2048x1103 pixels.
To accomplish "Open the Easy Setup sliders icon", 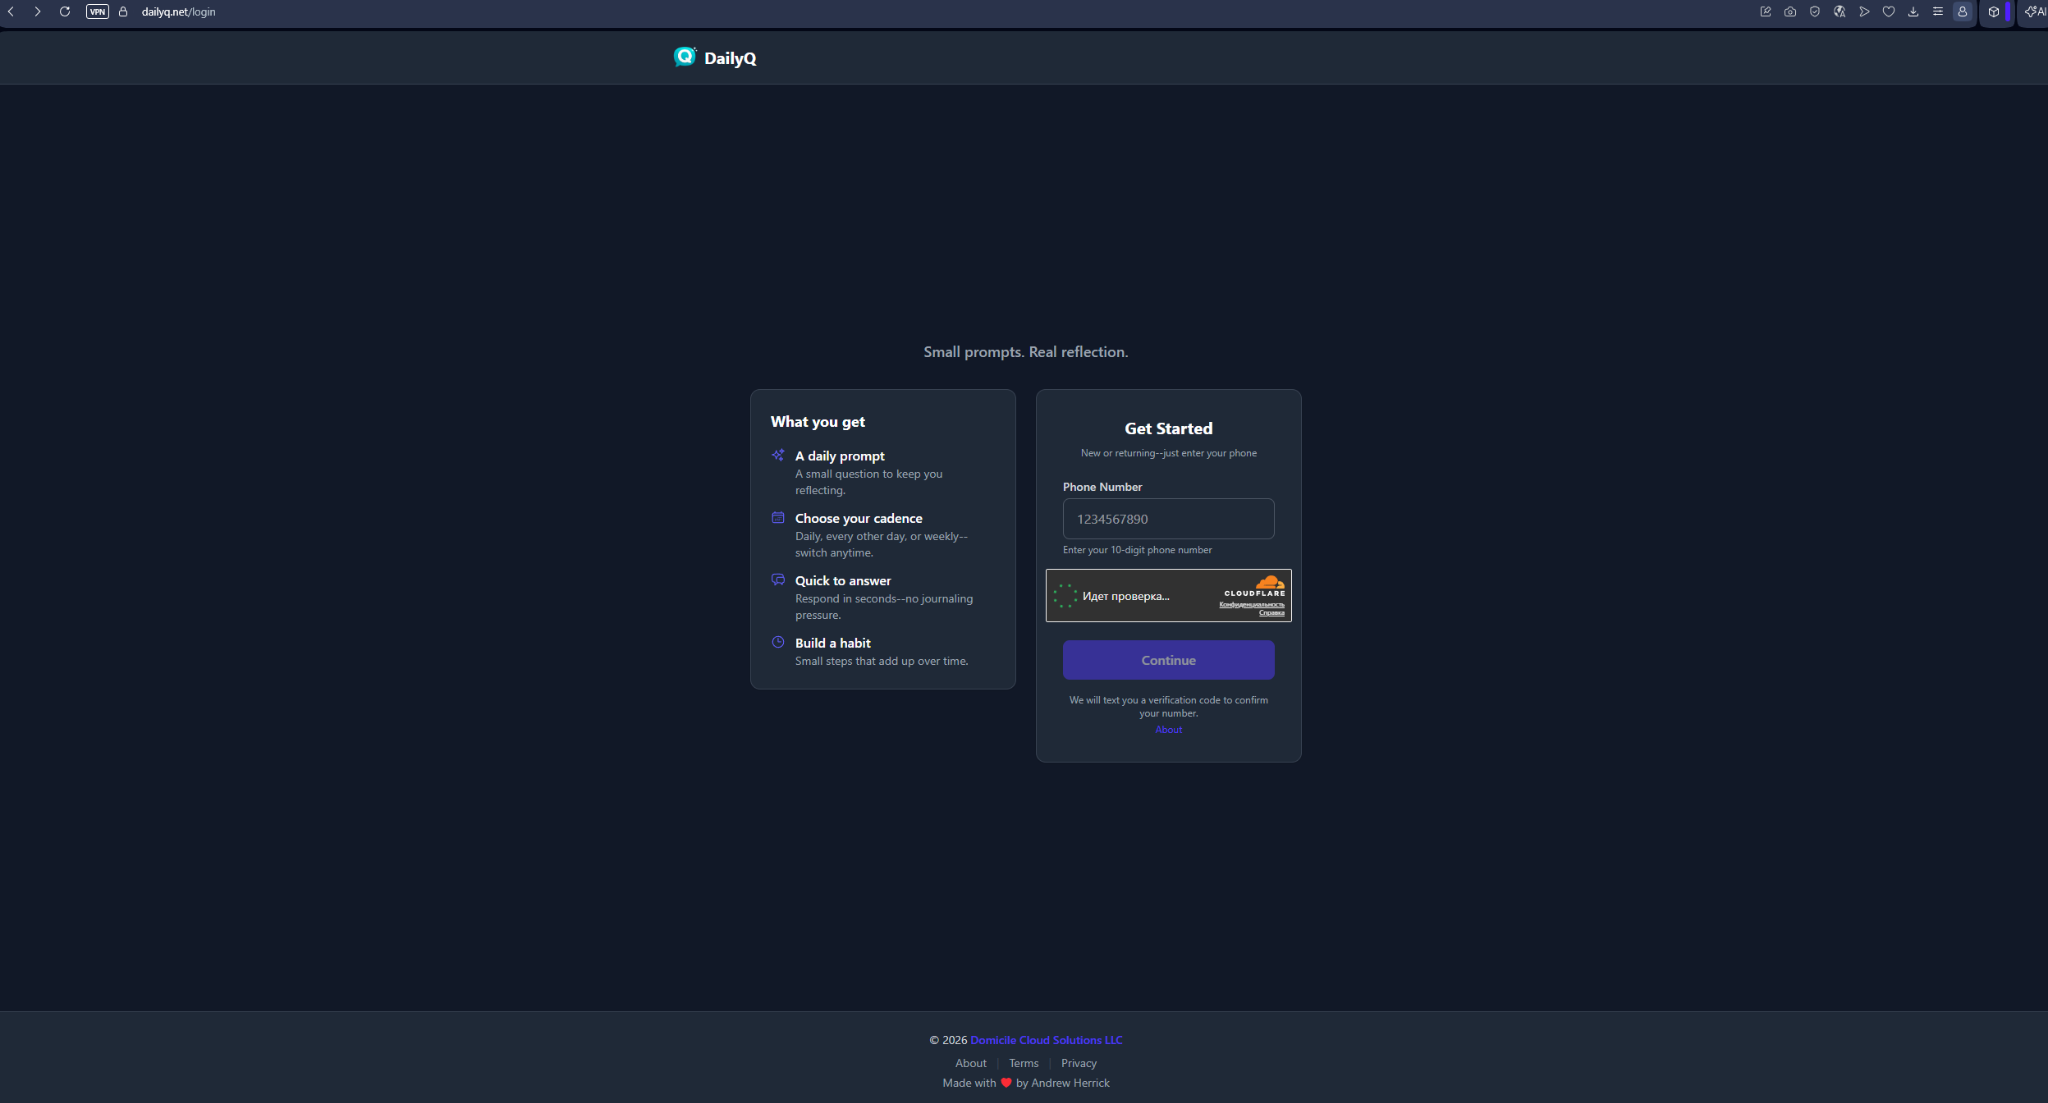I will pos(1938,12).
